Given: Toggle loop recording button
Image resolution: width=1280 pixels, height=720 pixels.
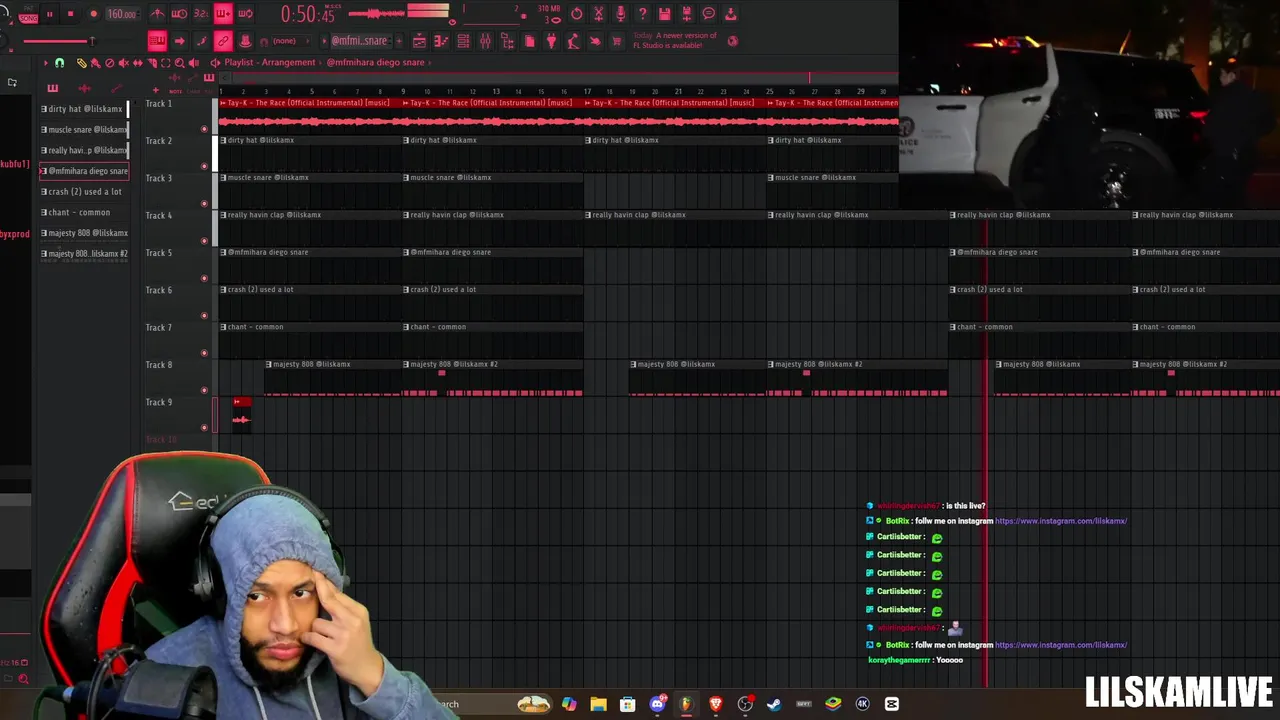Looking at the screenshot, I should 245,14.
